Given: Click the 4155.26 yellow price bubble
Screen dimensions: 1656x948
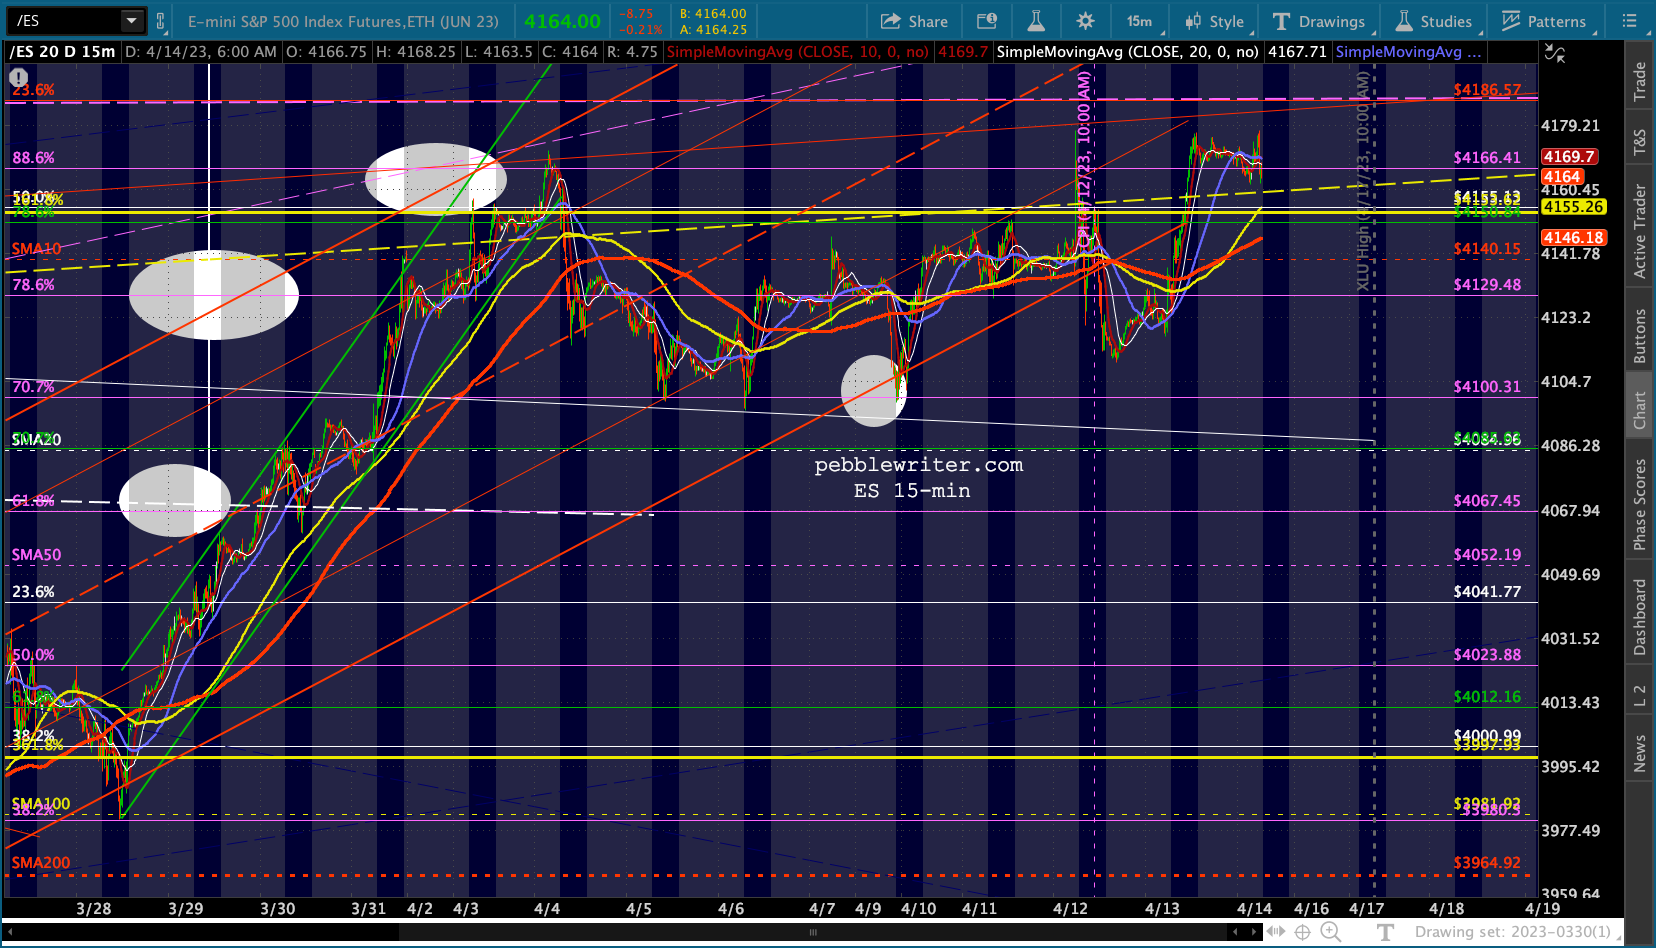Looking at the screenshot, I should coord(1574,207).
